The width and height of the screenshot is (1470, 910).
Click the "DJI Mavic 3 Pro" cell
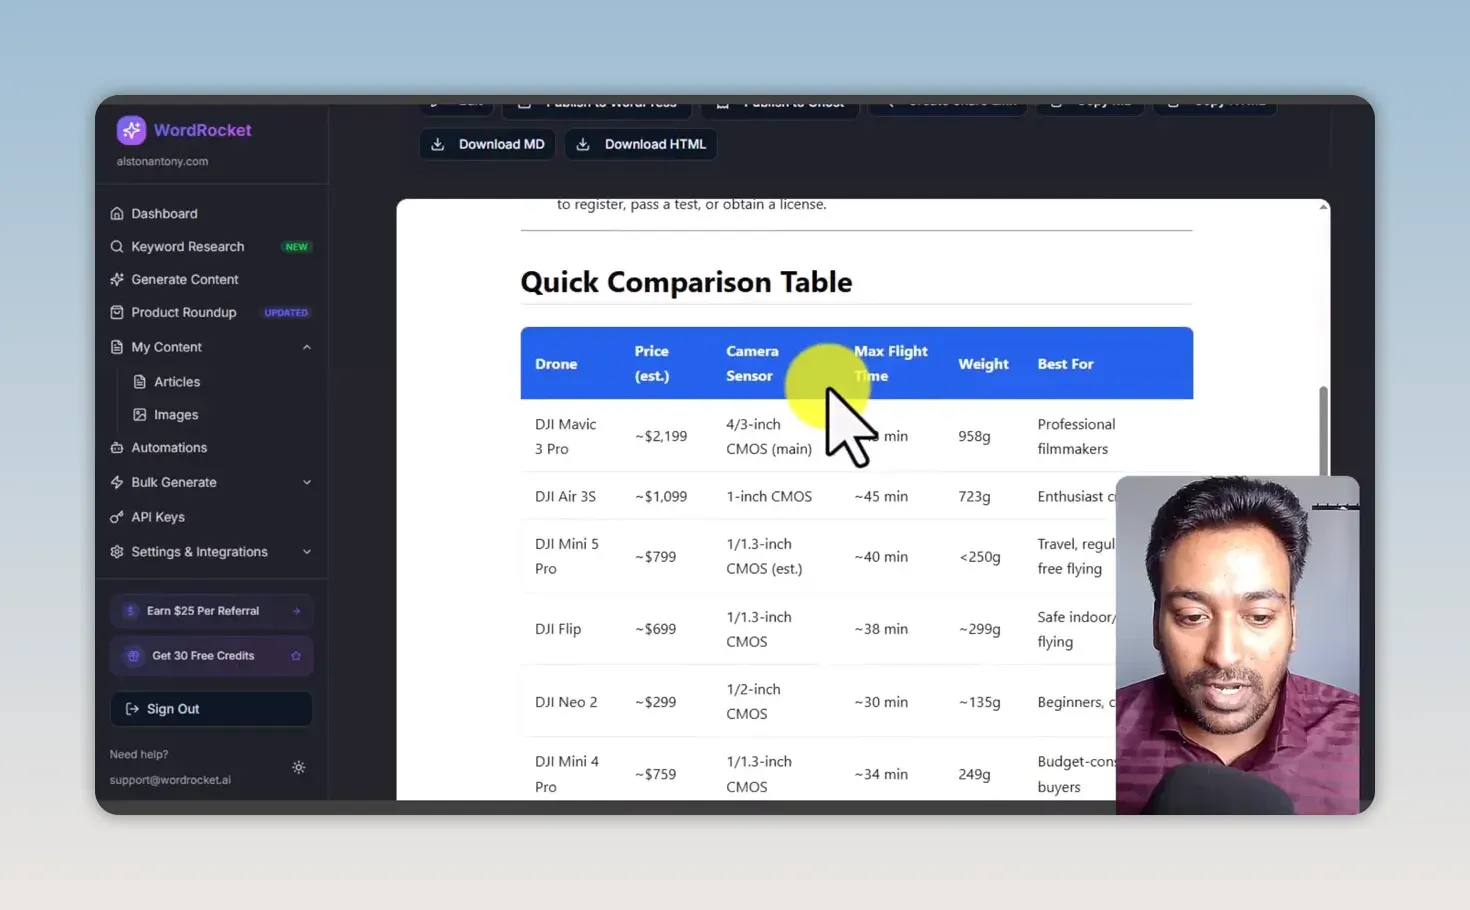[566, 436]
